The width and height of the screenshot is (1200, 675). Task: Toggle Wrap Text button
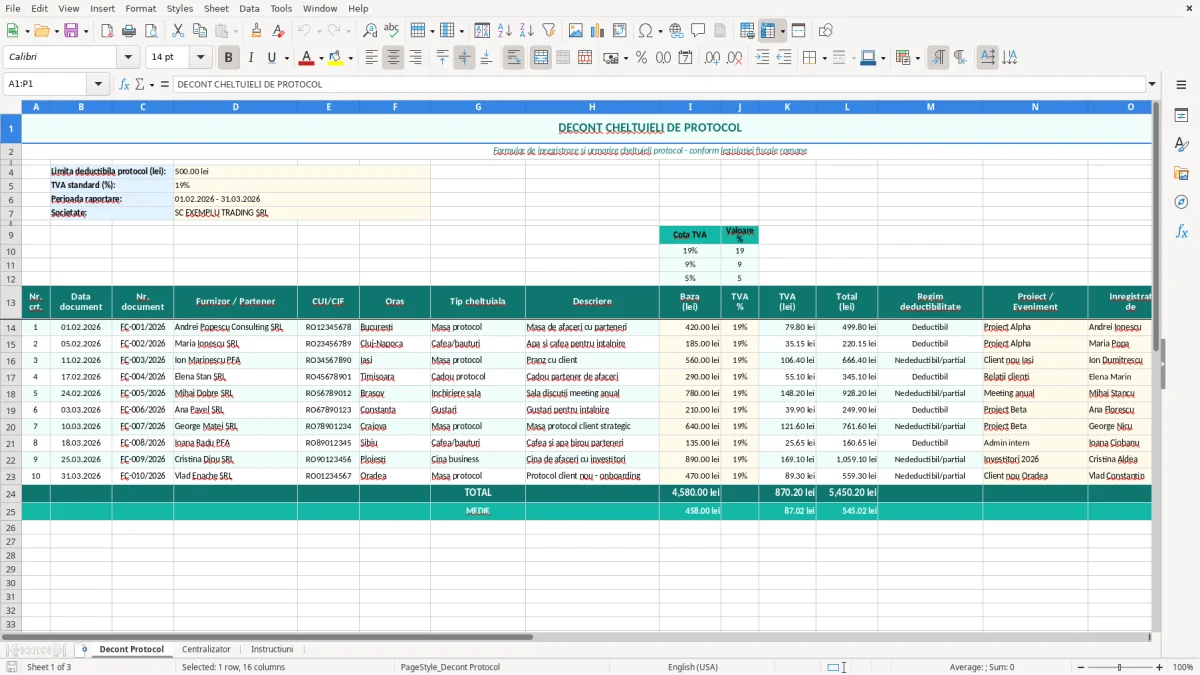coord(514,58)
